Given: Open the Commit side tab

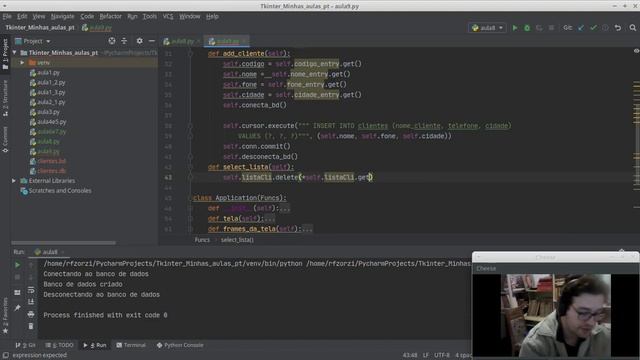Looking at the screenshot, I should pyautogui.click(x=5, y=139).
